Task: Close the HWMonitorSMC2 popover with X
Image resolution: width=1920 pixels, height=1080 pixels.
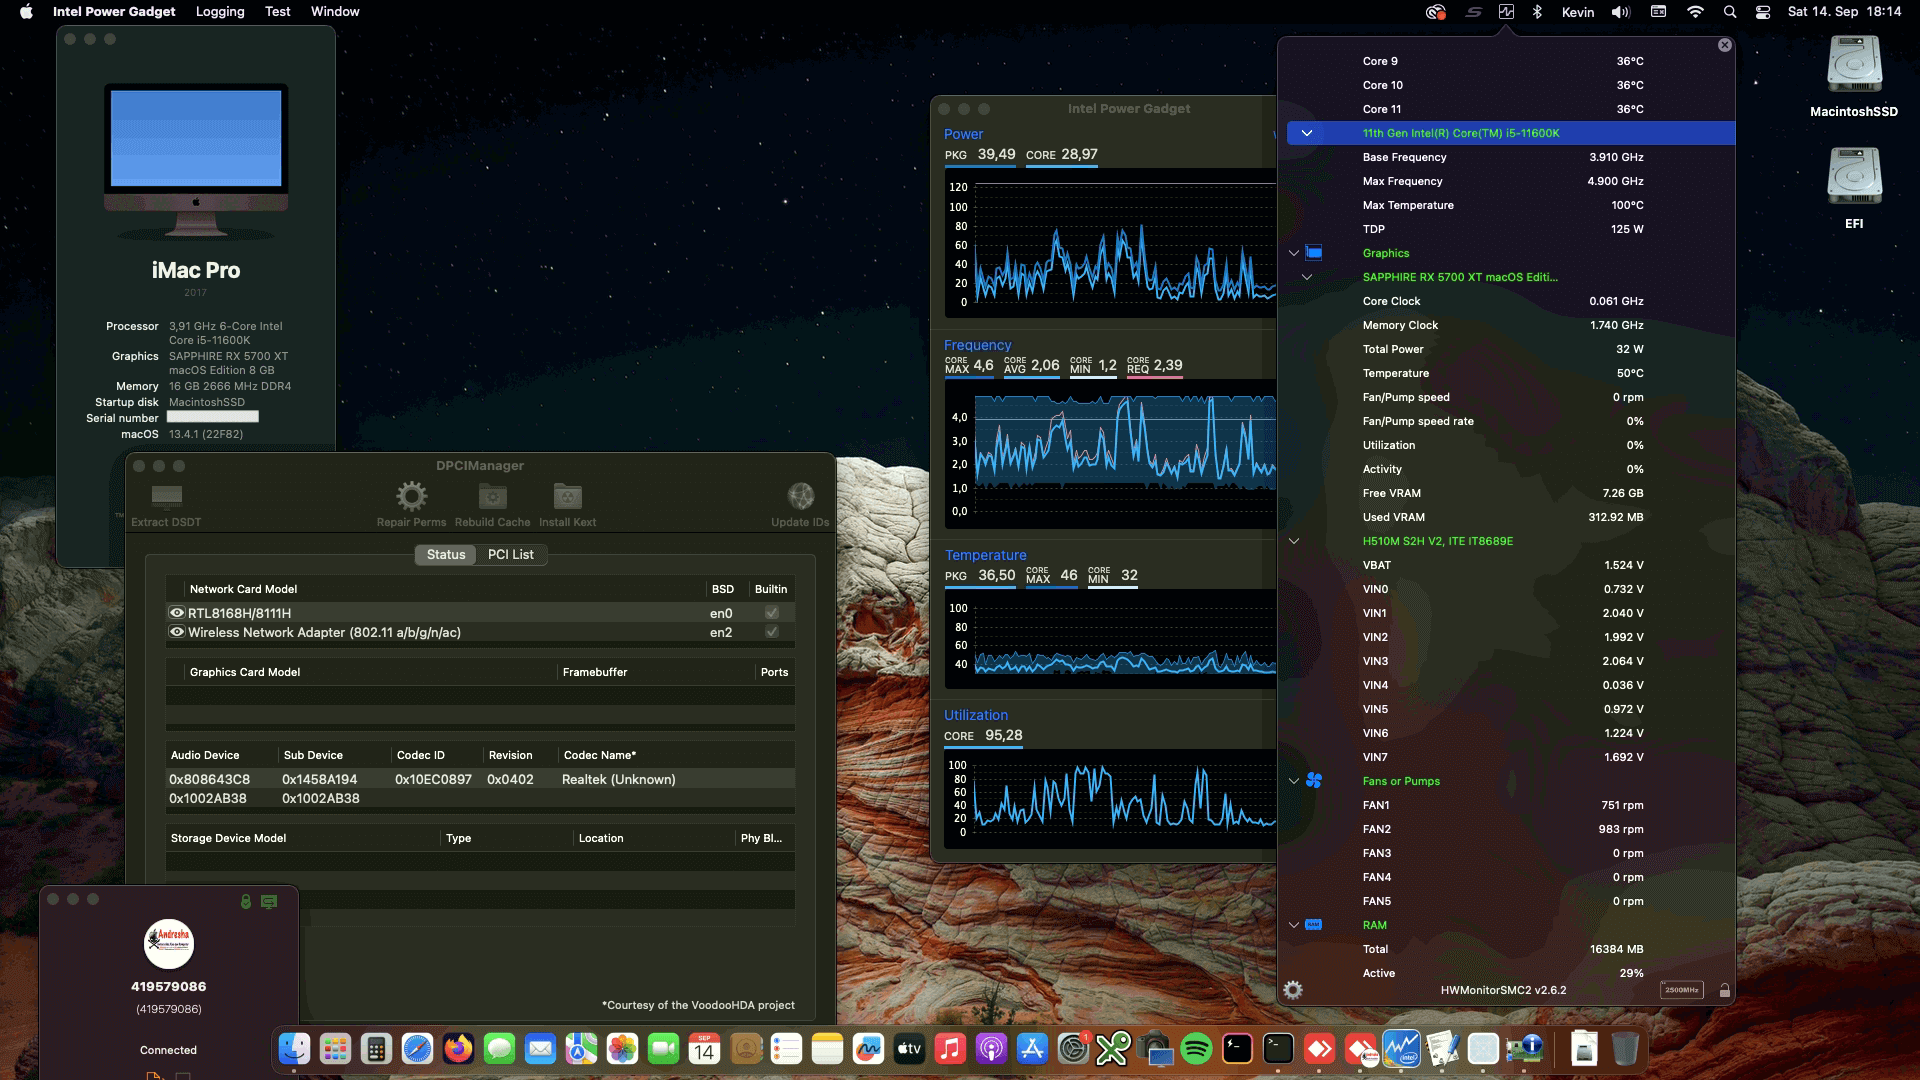Action: point(1724,45)
